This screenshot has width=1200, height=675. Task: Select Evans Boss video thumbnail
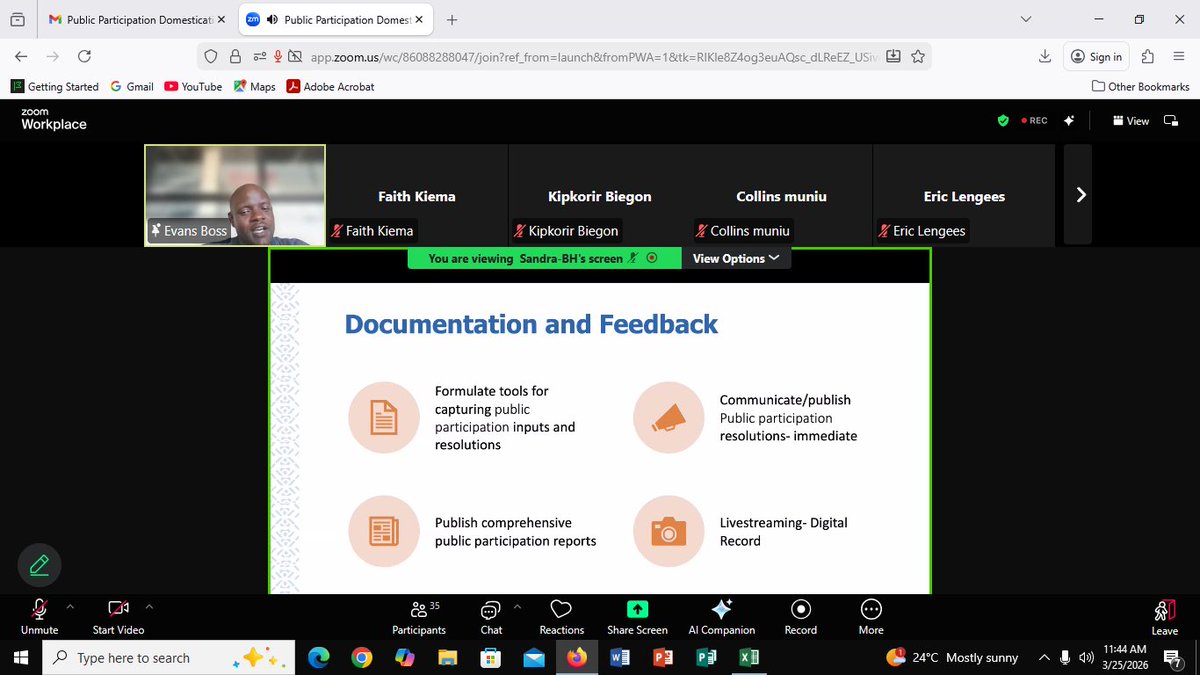point(235,195)
